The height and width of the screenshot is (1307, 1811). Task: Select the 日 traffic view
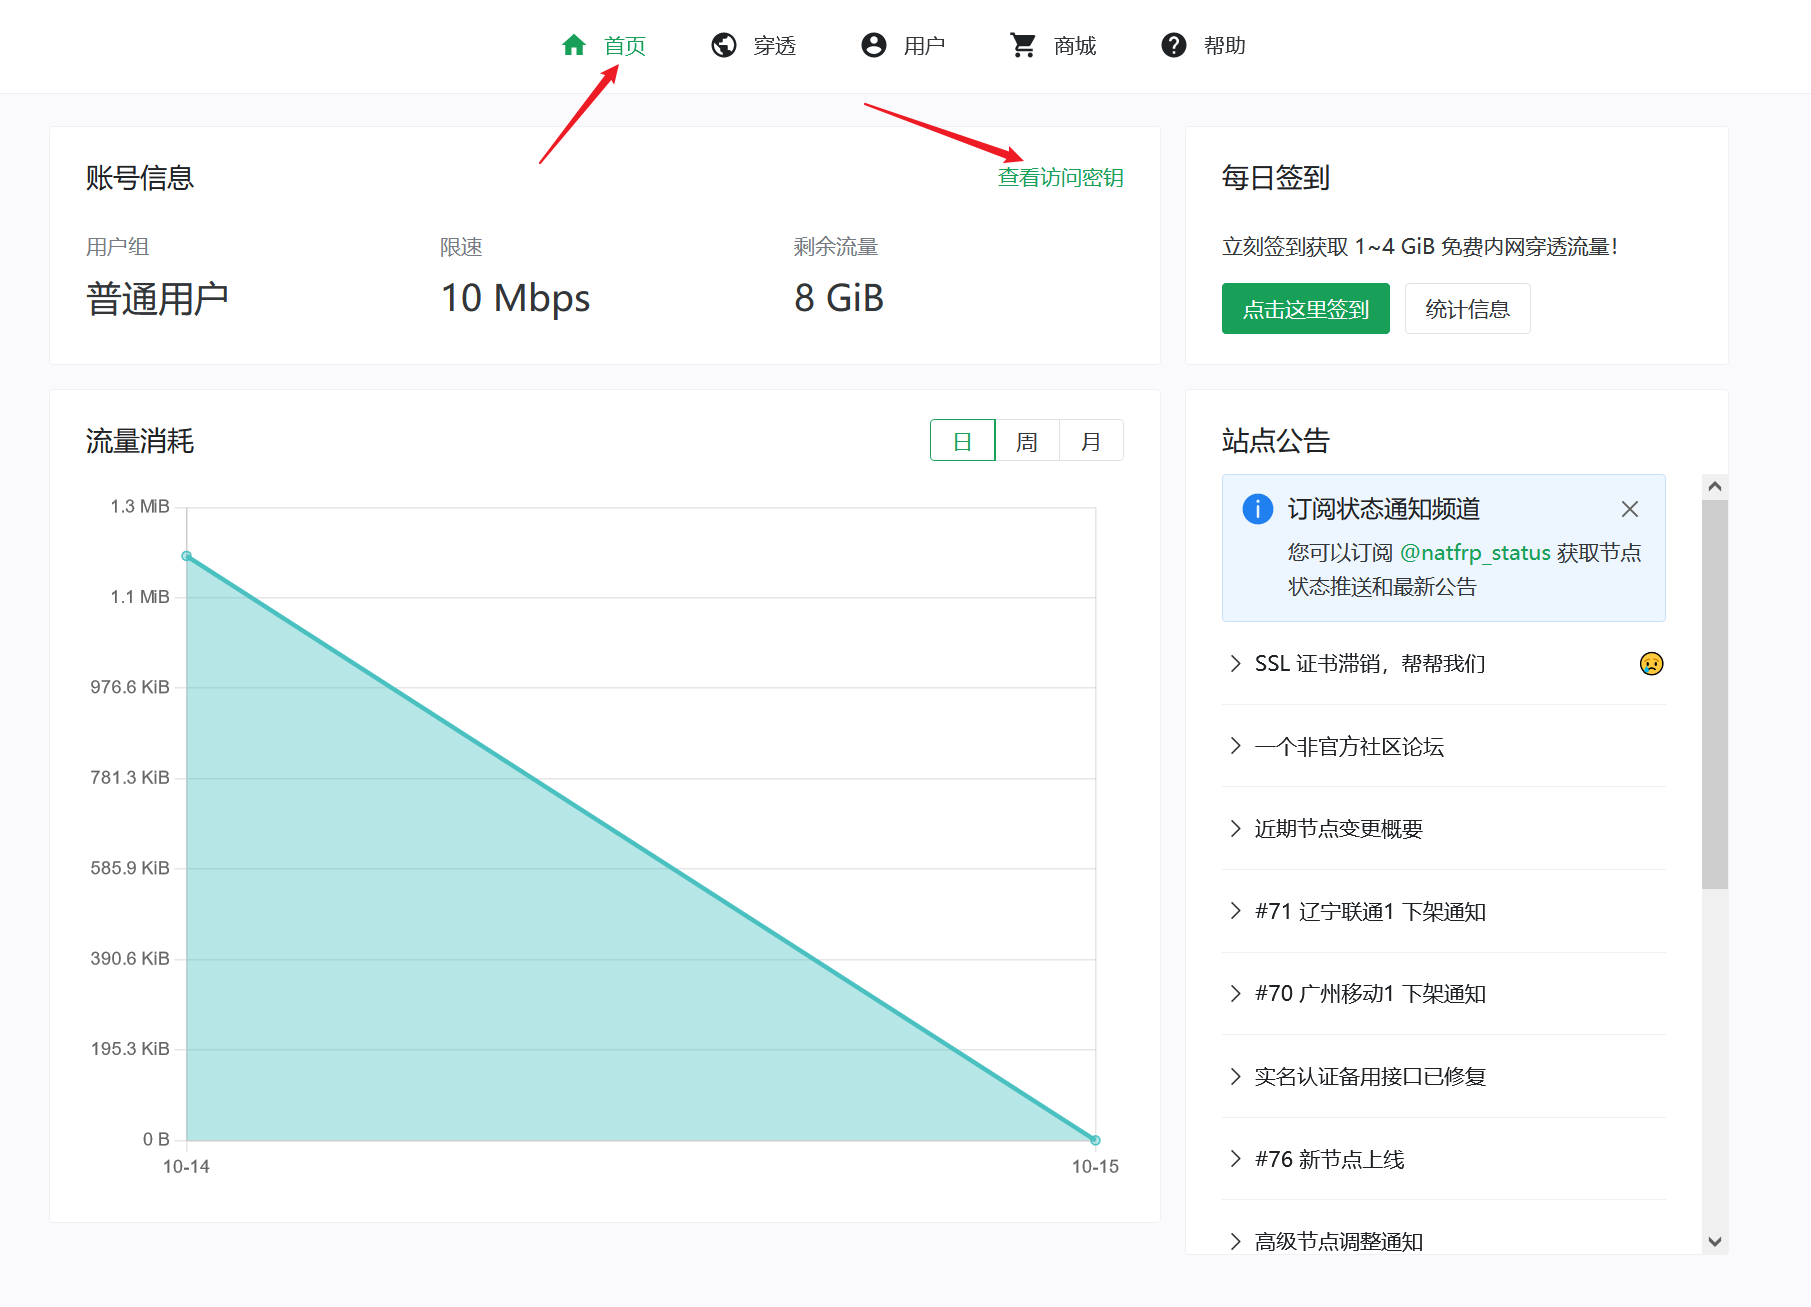962,441
